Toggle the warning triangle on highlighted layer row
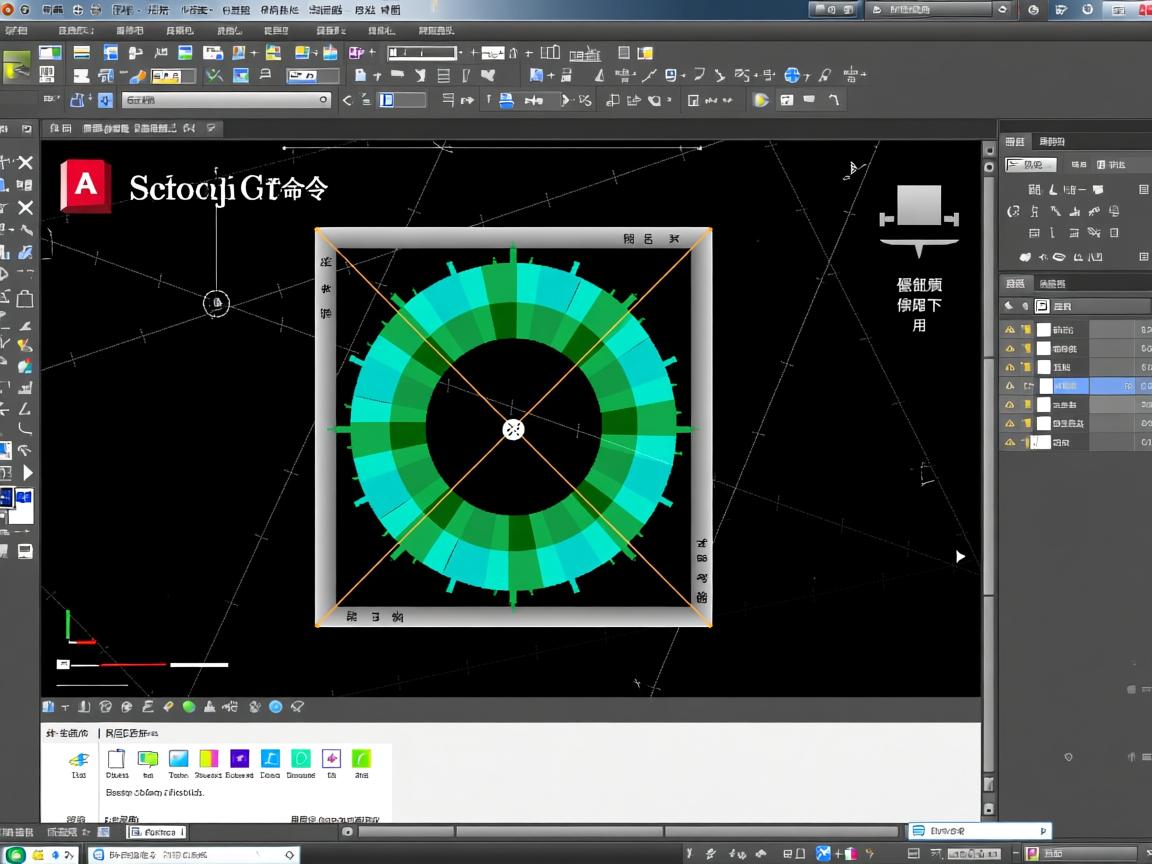1152x864 pixels. pos(1010,386)
